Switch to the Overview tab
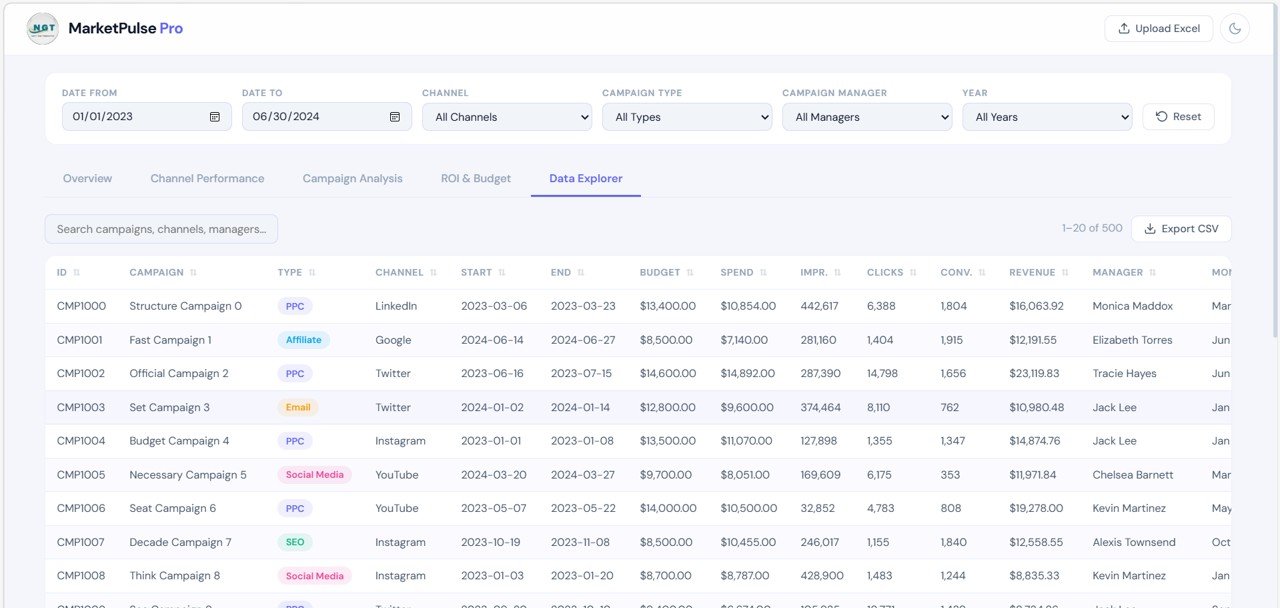 pos(87,178)
